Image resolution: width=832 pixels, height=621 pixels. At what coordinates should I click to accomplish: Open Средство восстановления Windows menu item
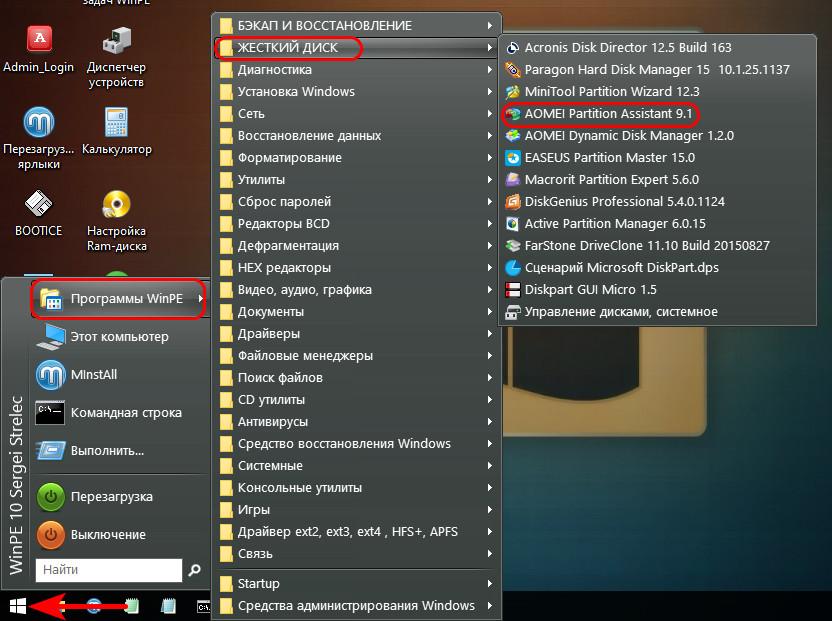(357, 444)
